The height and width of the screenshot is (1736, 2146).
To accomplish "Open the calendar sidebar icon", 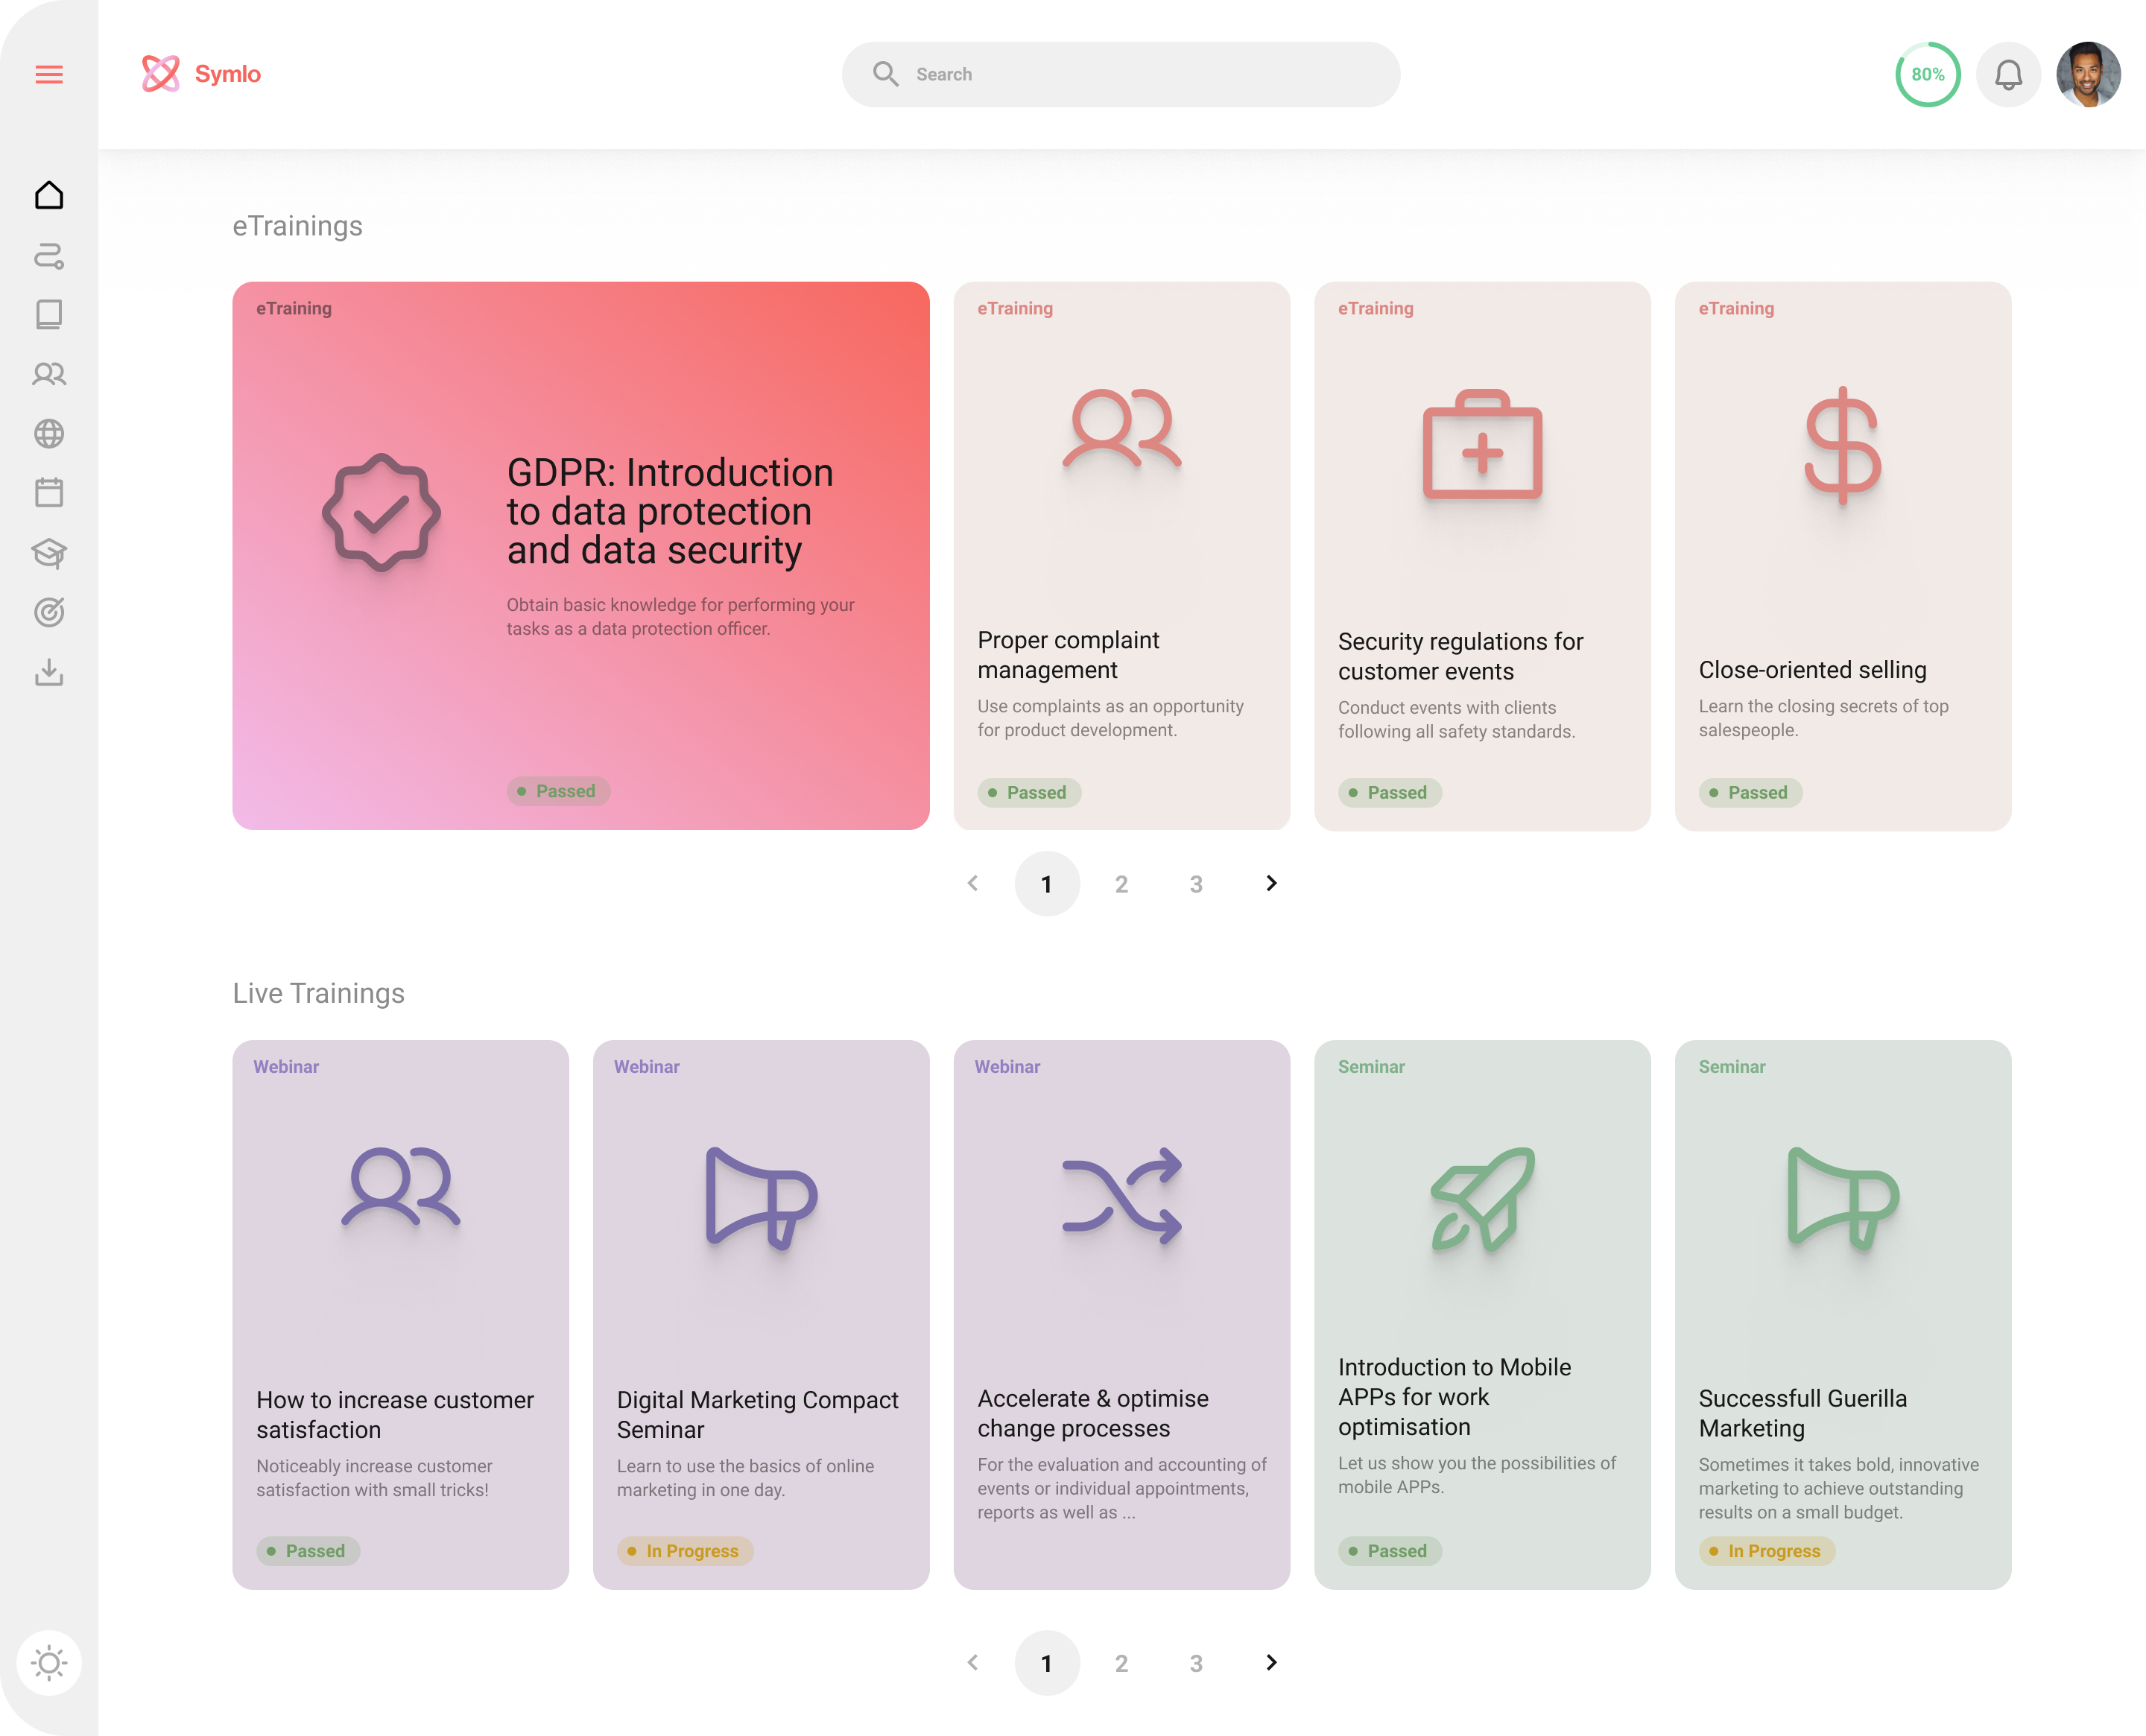I will pyautogui.click(x=49, y=492).
